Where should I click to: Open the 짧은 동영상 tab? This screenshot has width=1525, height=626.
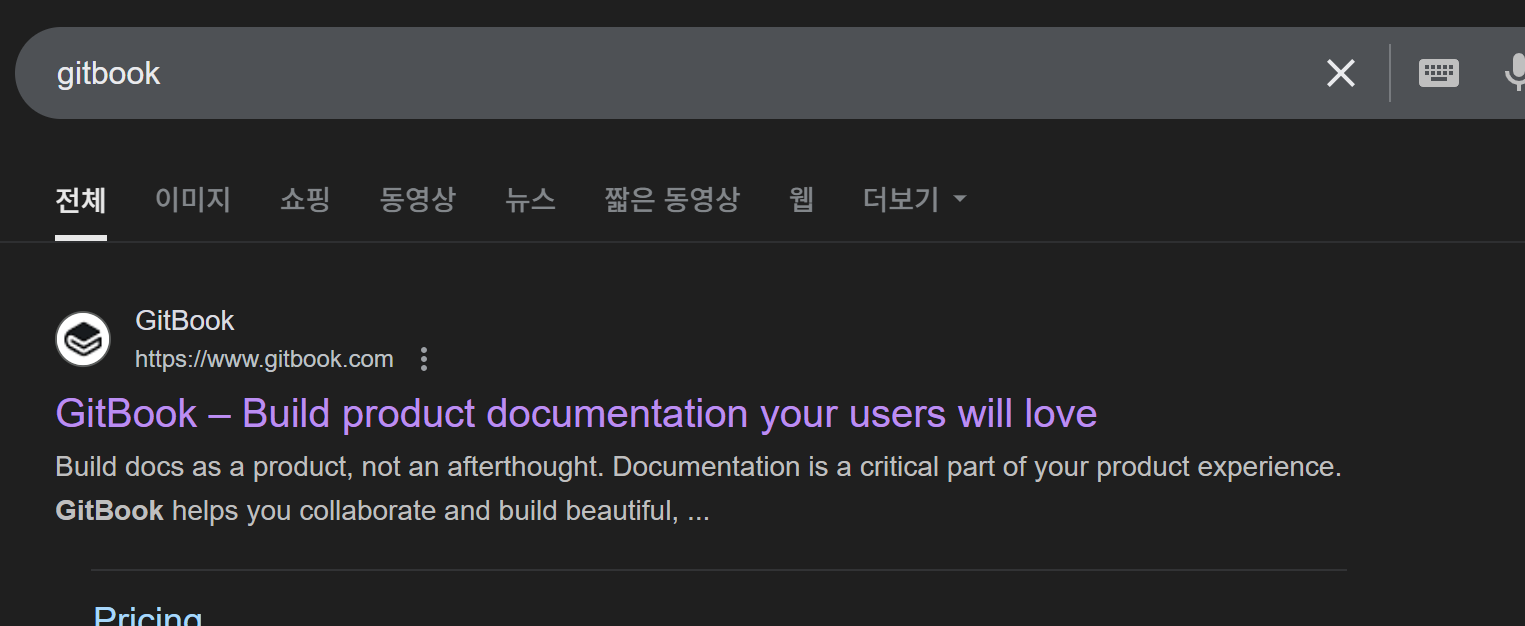coord(672,199)
